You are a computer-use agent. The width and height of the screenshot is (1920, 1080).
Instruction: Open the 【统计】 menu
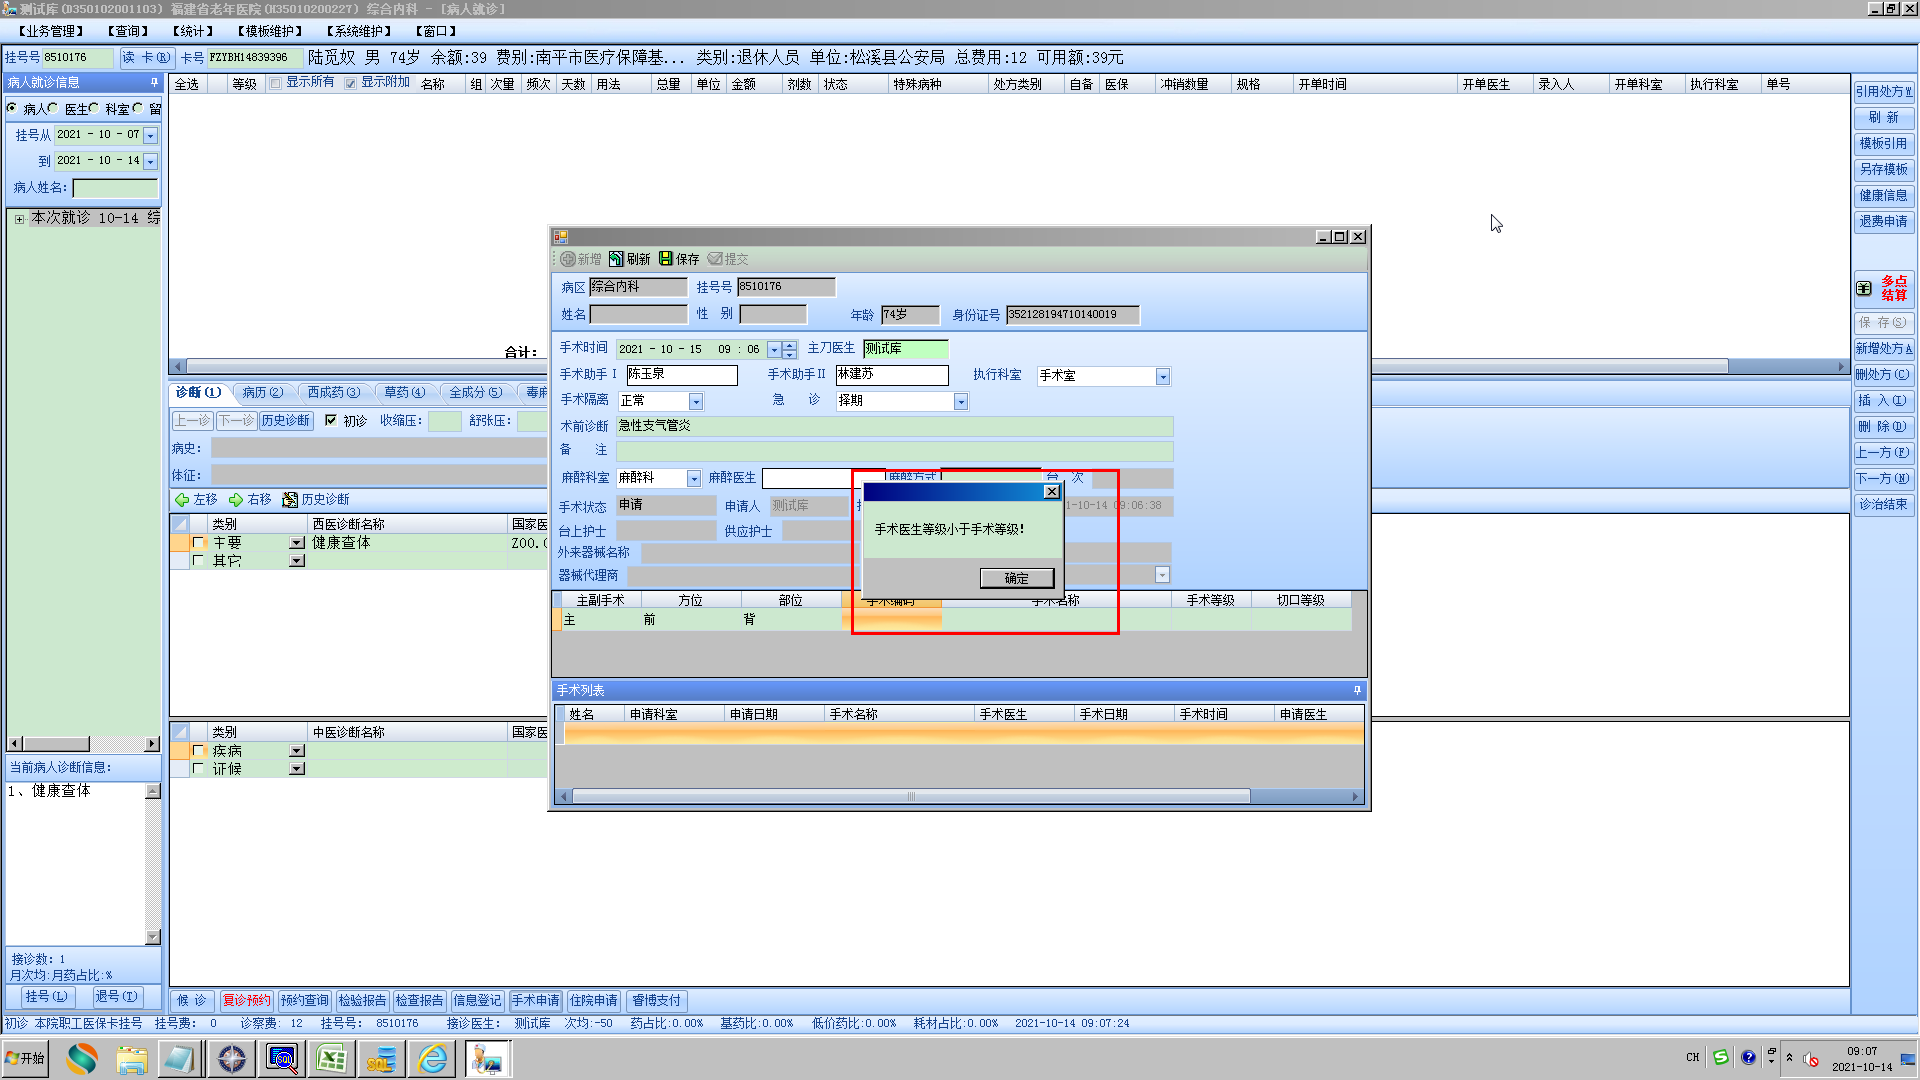[192, 31]
